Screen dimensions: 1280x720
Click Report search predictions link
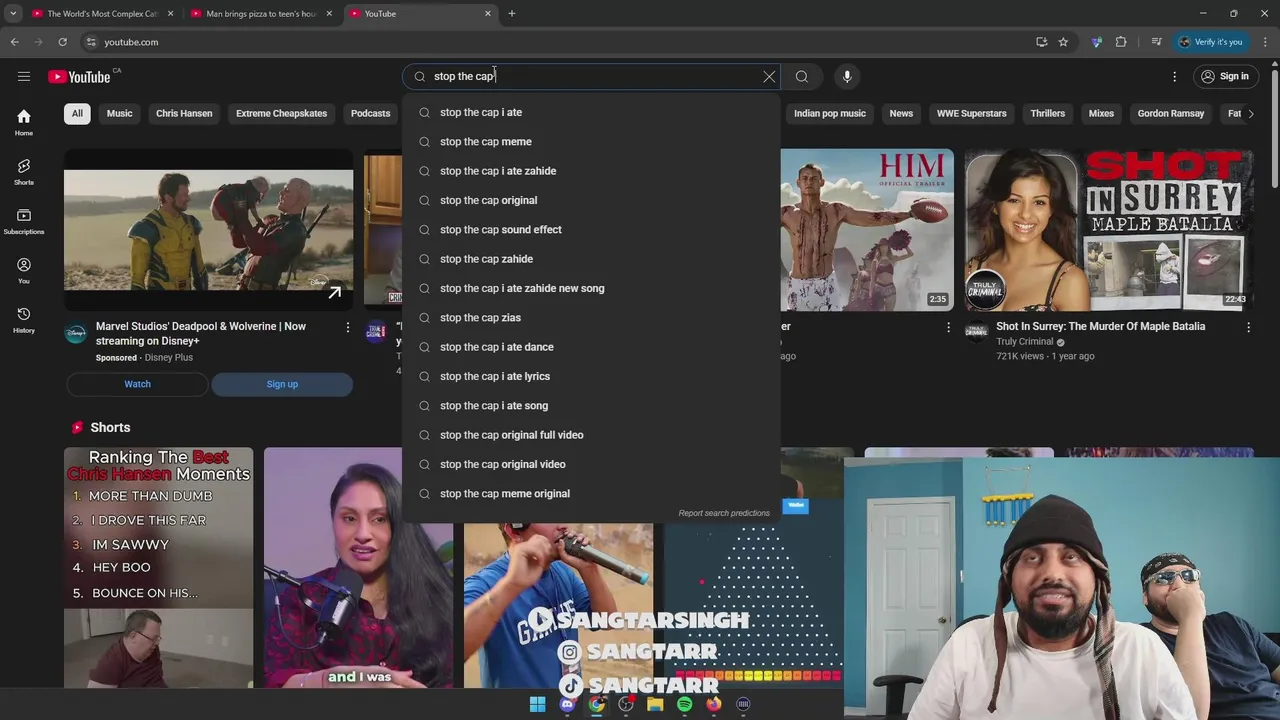pyautogui.click(x=724, y=513)
